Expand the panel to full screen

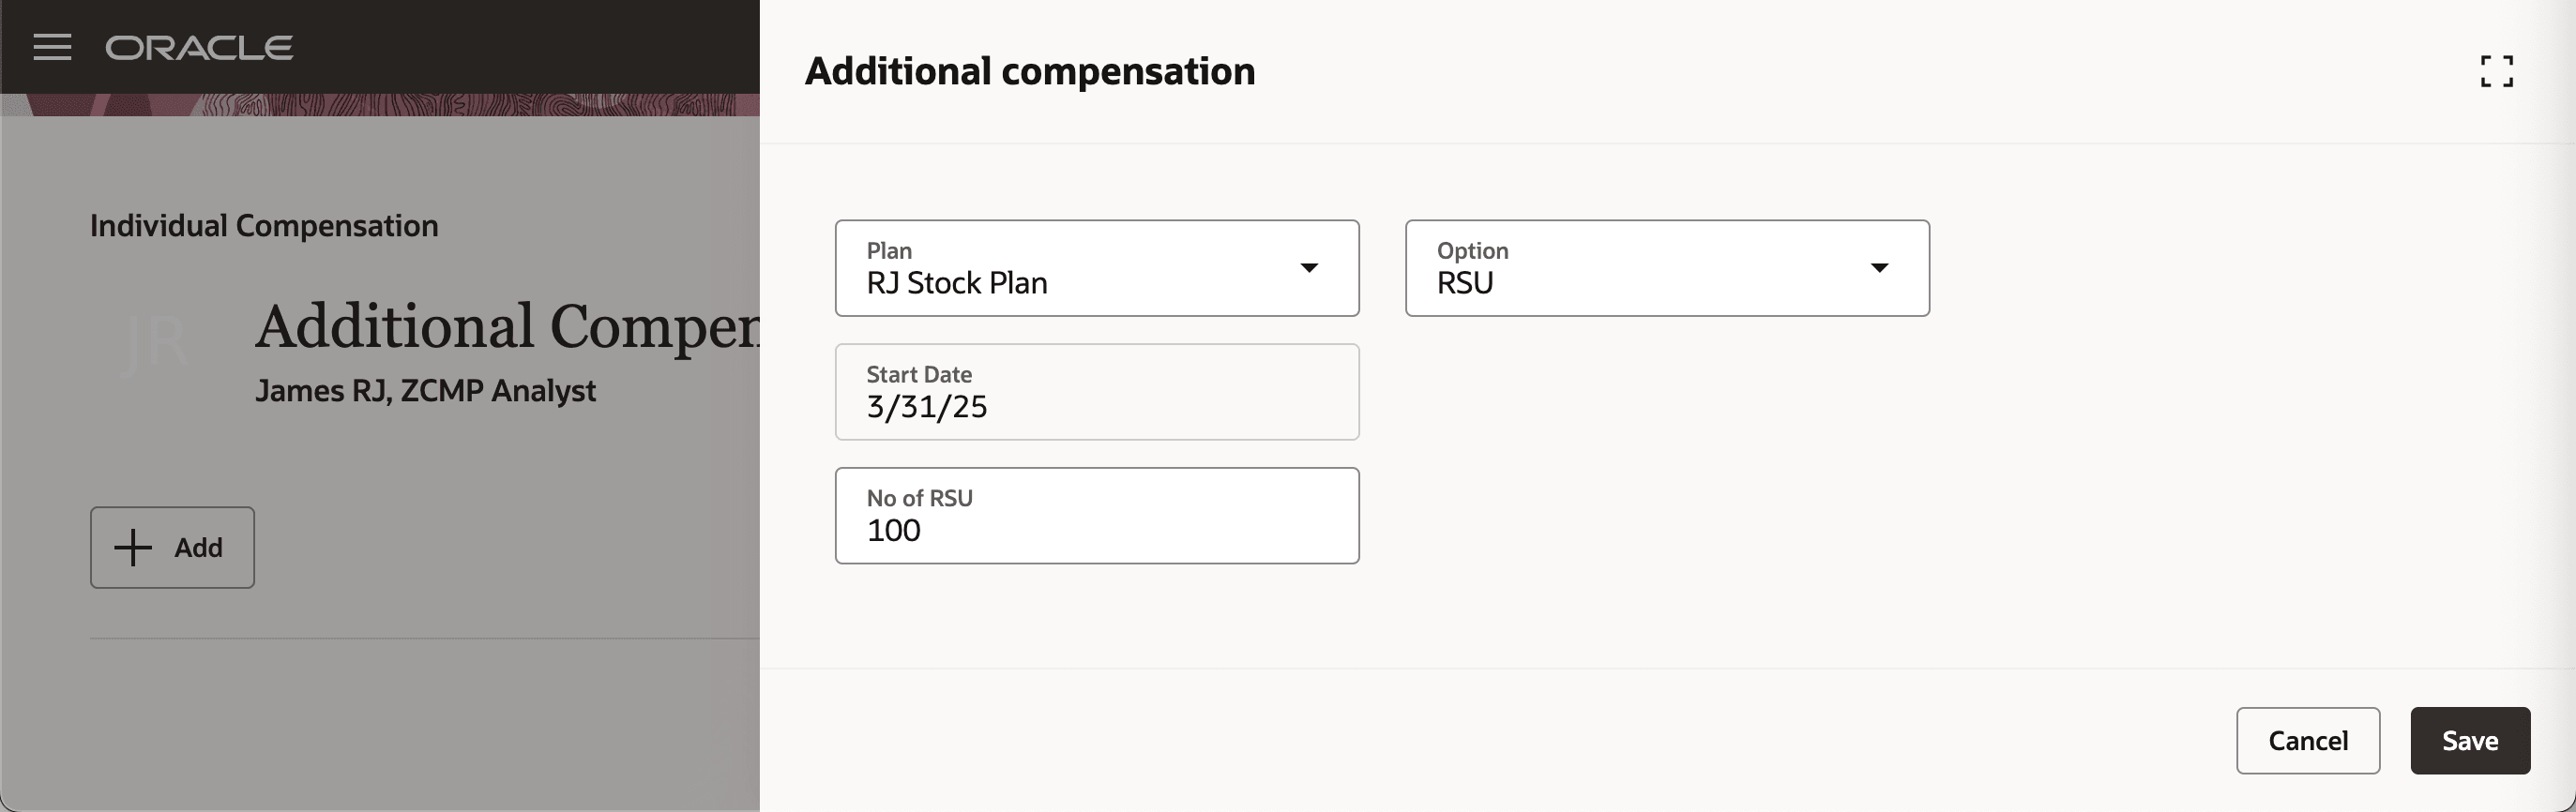click(2498, 70)
